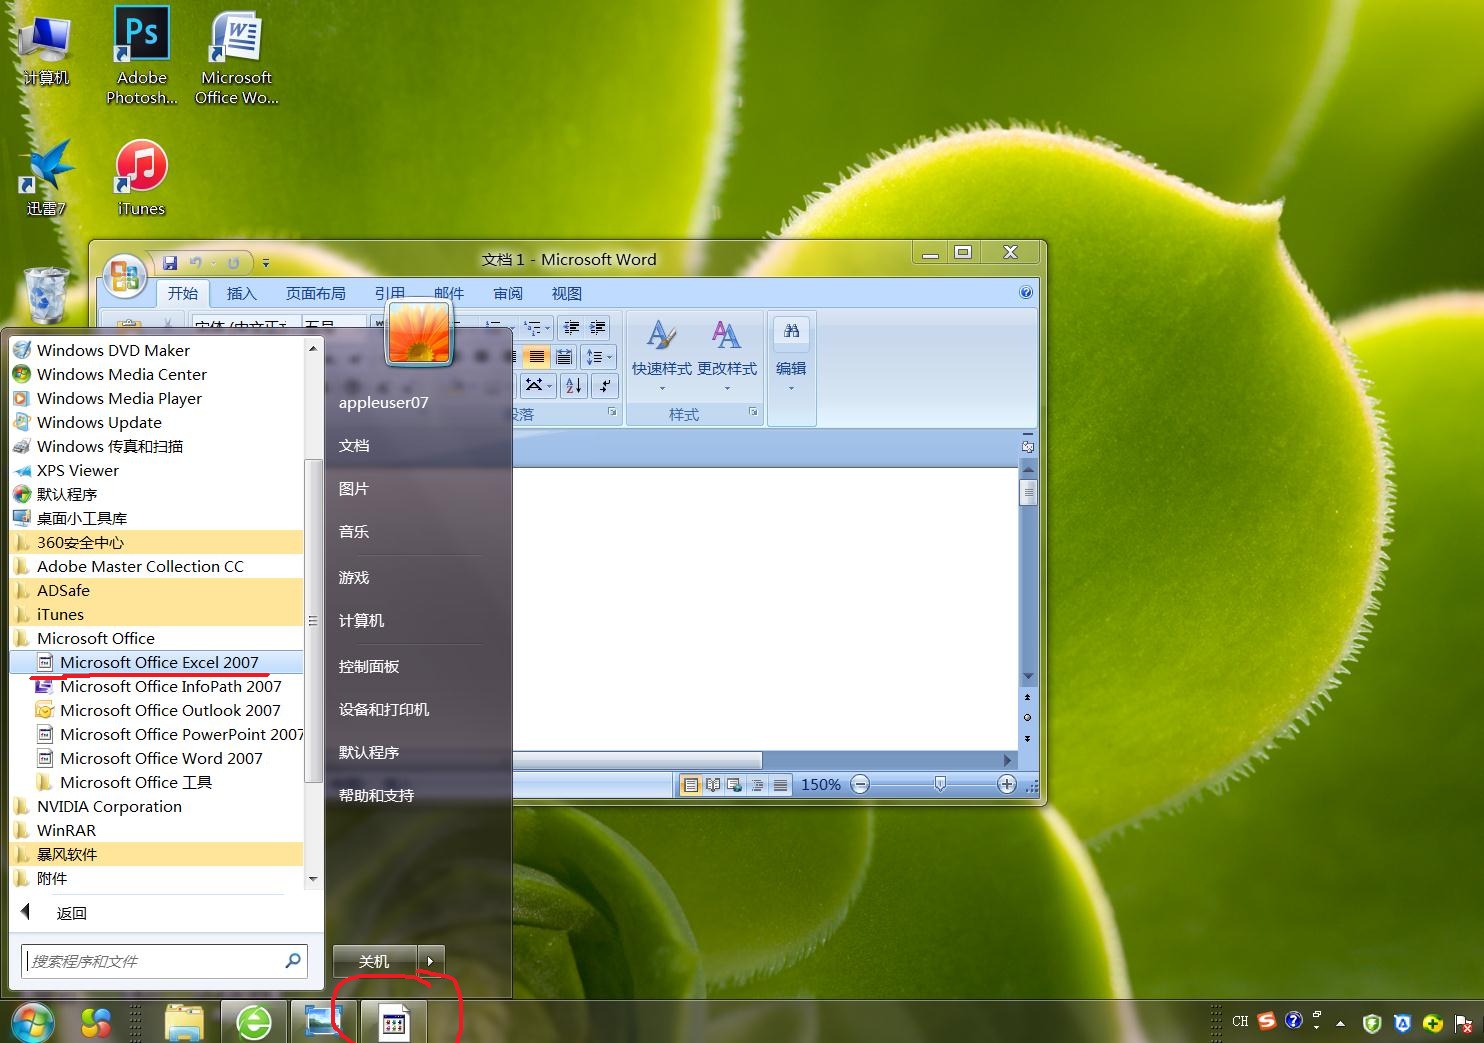
Task: Click the 关机 shutdown button
Action: pyautogui.click(x=375, y=961)
